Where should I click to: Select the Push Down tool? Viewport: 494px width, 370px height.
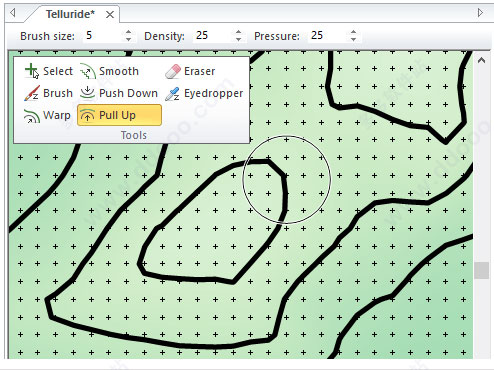pyautogui.click(x=119, y=93)
